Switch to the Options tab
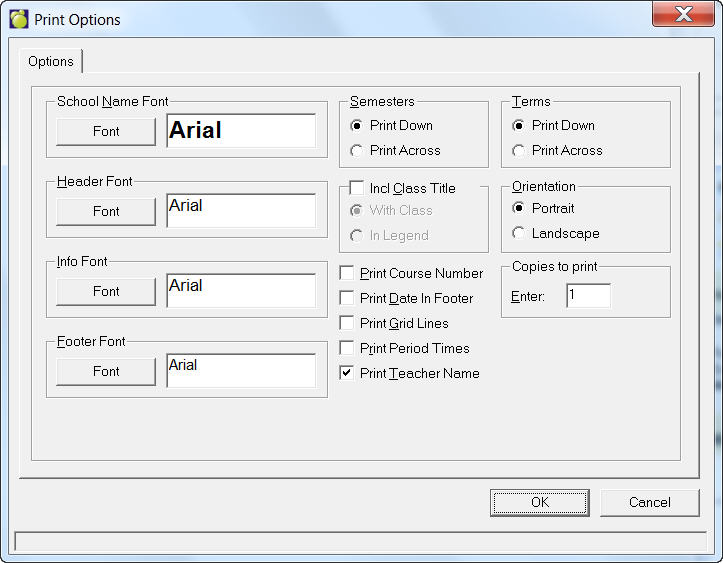This screenshot has width=723, height=563. [x=51, y=62]
